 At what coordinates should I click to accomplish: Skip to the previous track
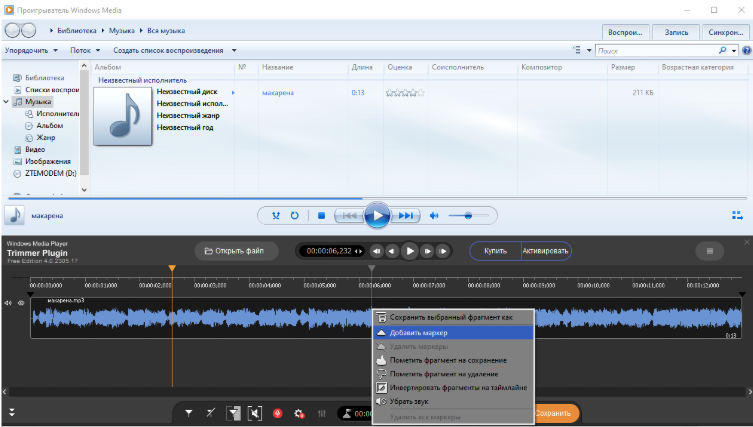(x=349, y=216)
